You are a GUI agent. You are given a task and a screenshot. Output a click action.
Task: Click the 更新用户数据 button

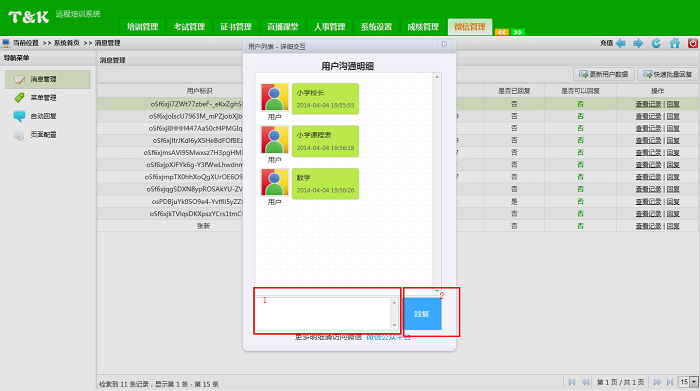(604, 74)
